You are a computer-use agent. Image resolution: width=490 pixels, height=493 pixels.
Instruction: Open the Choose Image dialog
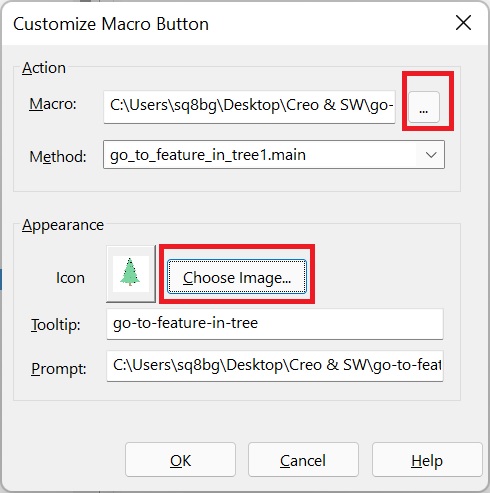237,277
